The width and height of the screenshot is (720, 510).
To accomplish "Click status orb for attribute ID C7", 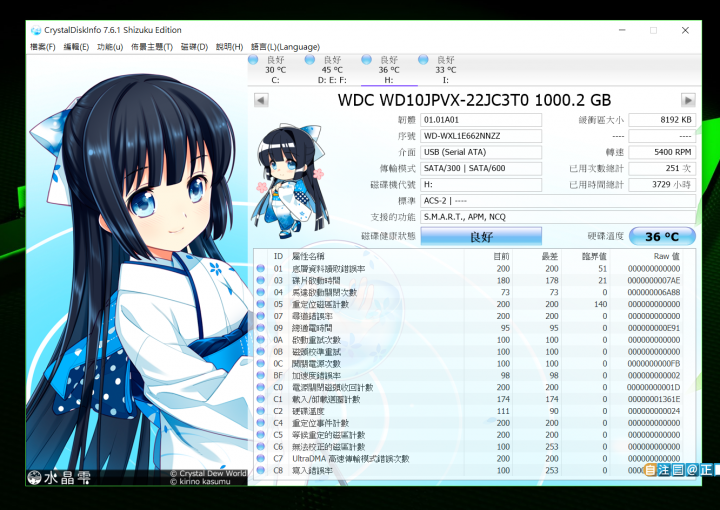I will [261, 458].
